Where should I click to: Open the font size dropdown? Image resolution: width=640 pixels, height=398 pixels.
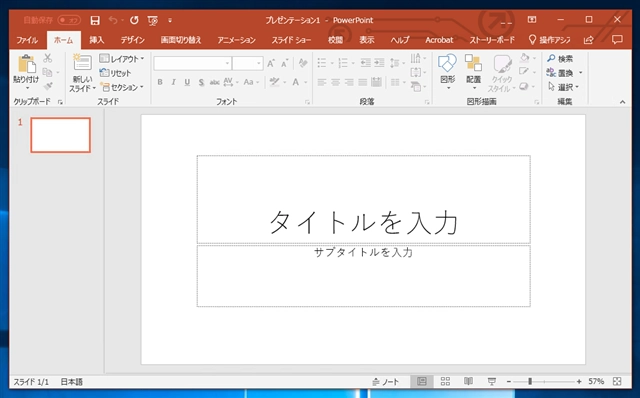[259, 63]
